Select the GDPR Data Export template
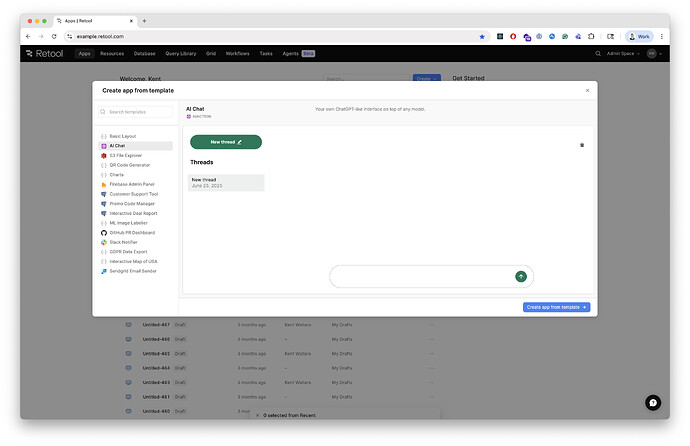Viewport: 690px width, 446px height. point(136,252)
